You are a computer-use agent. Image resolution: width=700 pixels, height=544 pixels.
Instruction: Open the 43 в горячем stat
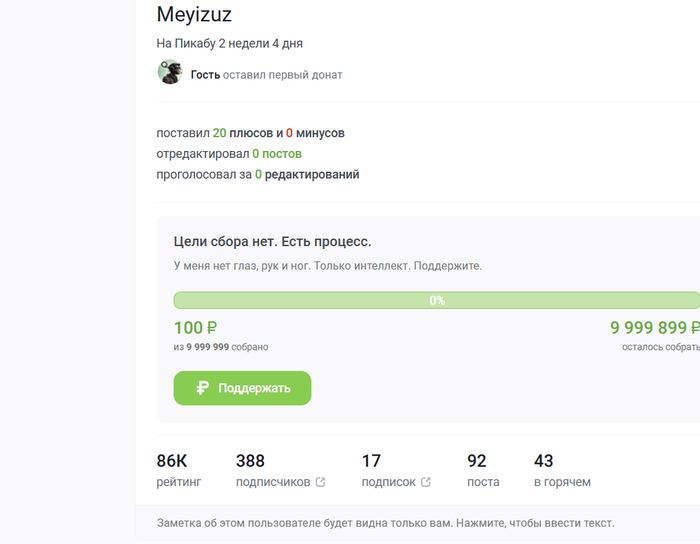(x=544, y=461)
